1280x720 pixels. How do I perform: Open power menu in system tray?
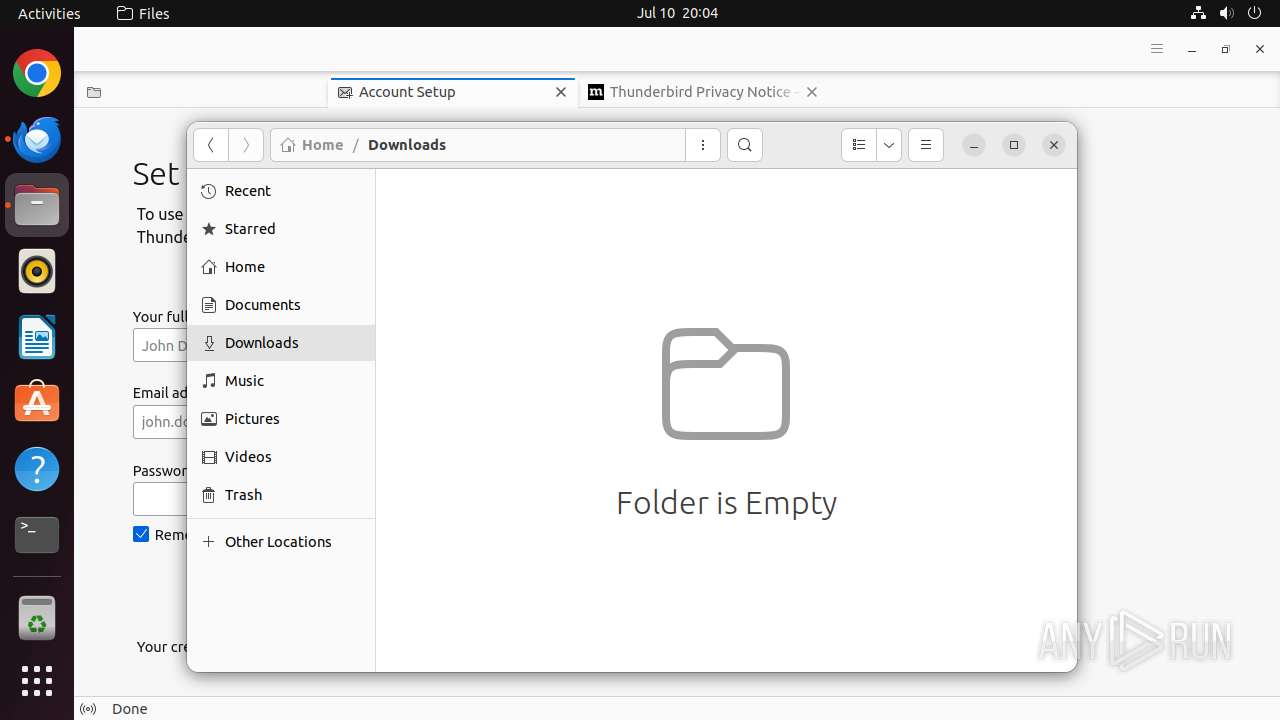1254,13
